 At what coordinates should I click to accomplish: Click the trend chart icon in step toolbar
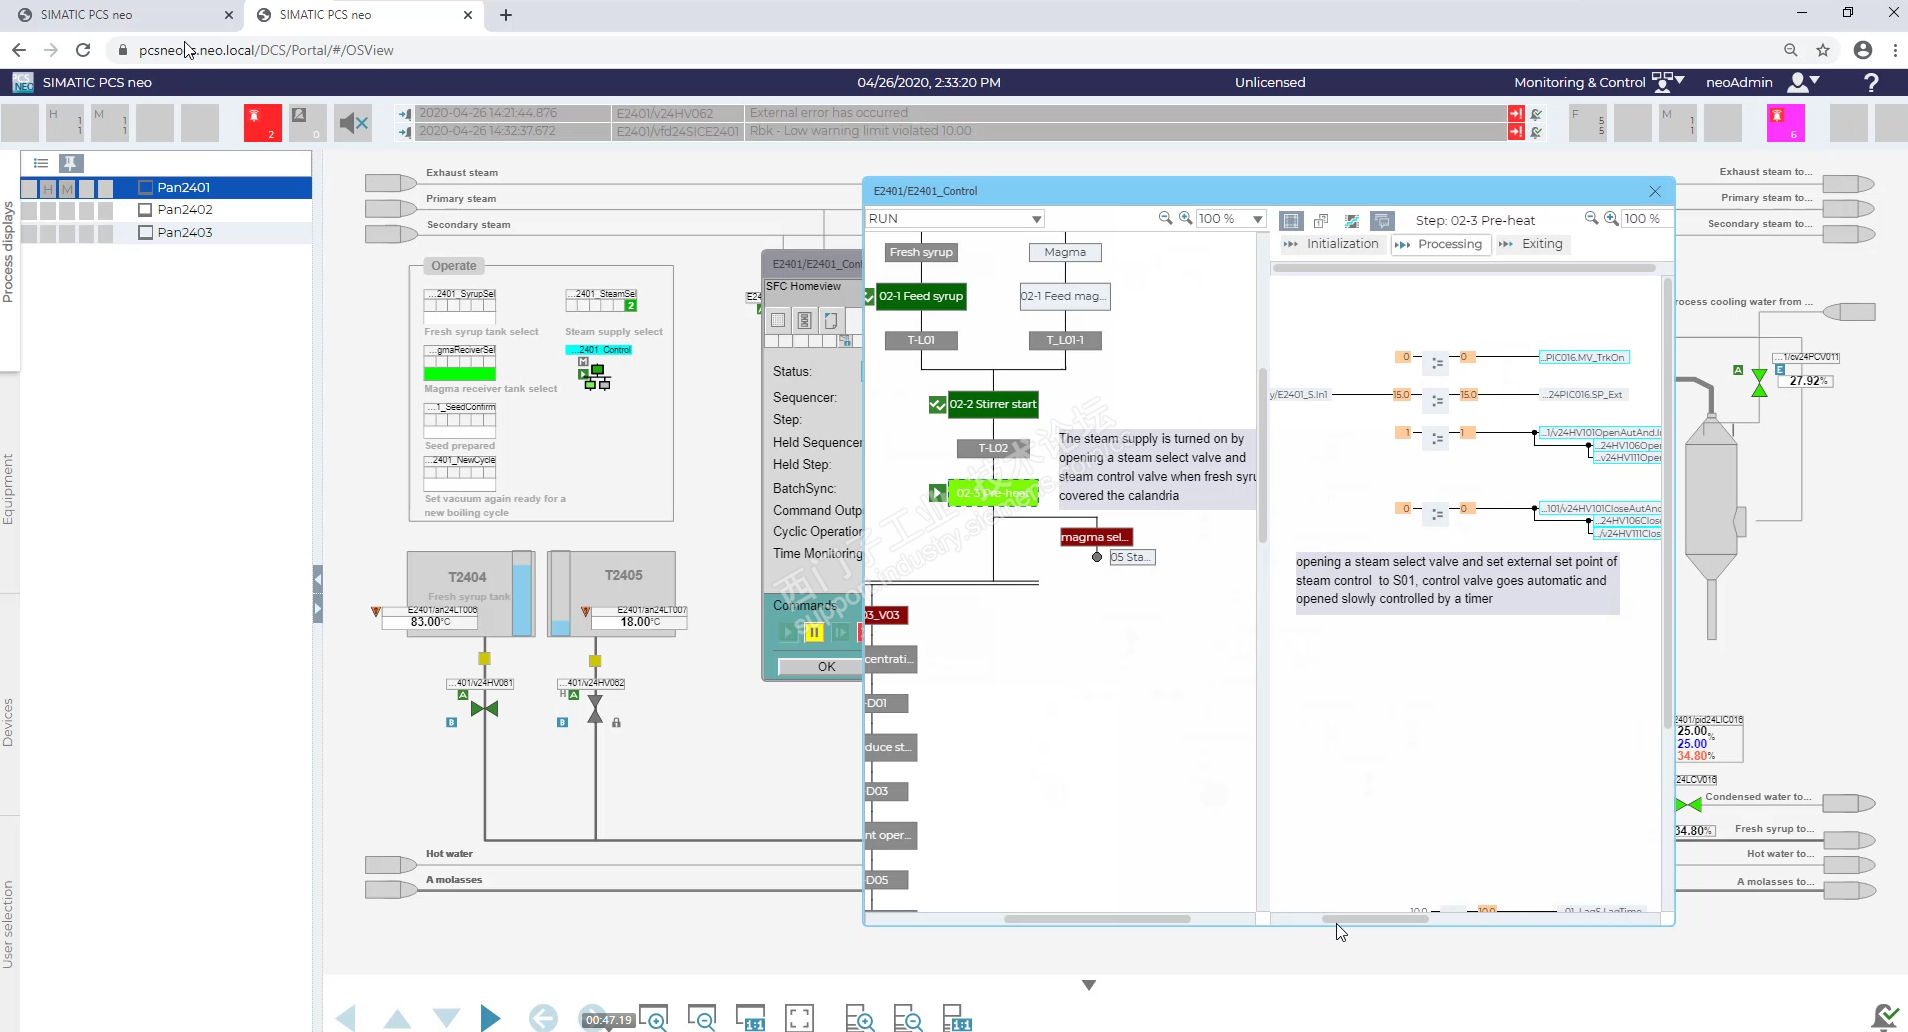coord(1352,220)
